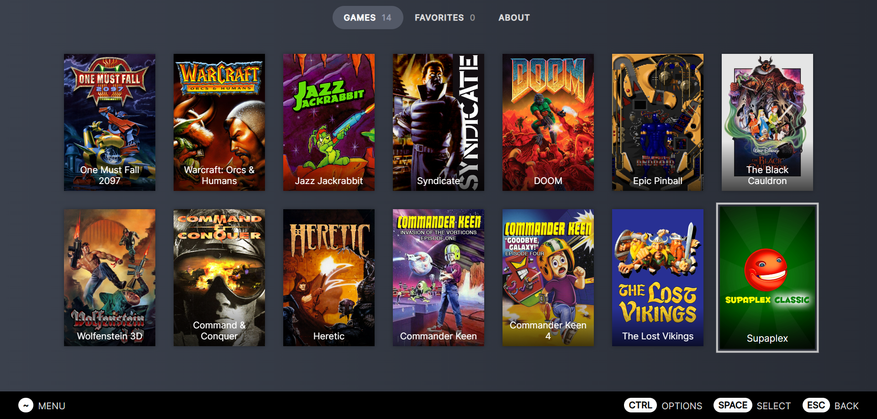Open the Epic Pinball game tile
877x419 pixels.
point(658,123)
